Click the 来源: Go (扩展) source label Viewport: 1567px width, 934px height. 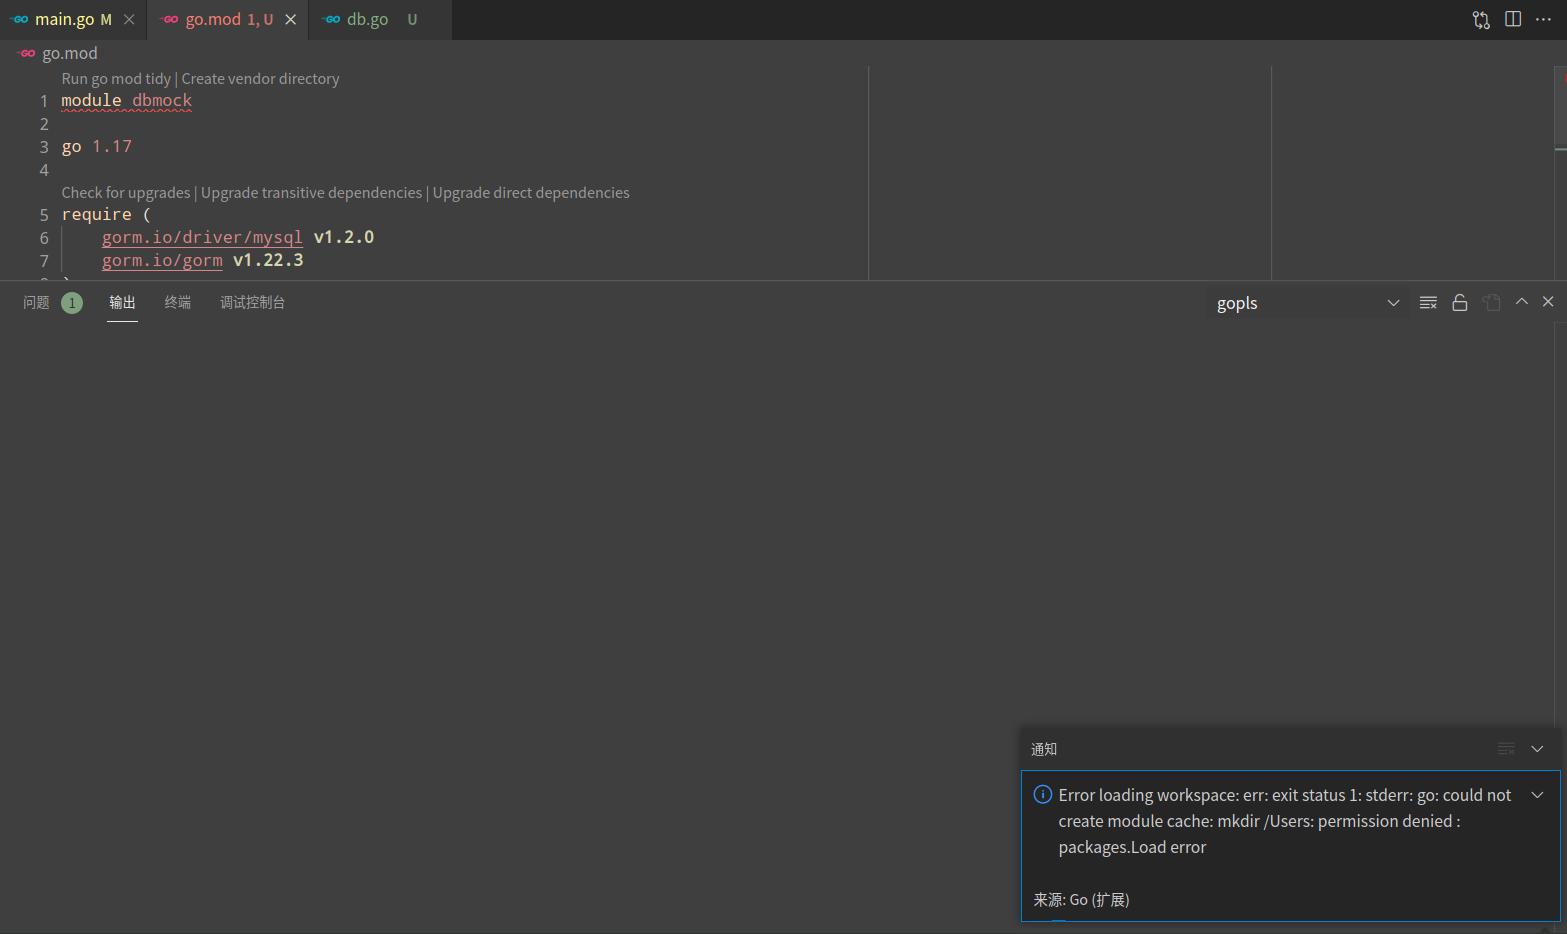coord(1081,899)
